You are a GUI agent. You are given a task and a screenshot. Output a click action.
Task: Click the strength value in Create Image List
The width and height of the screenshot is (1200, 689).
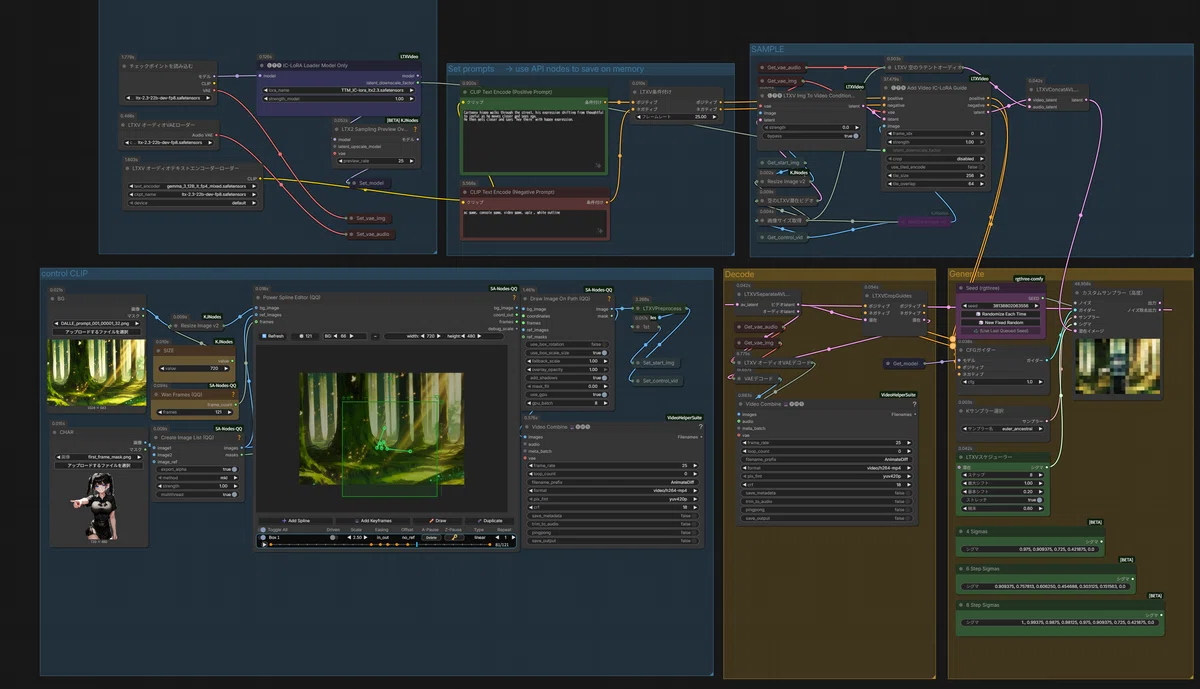point(198,486)
